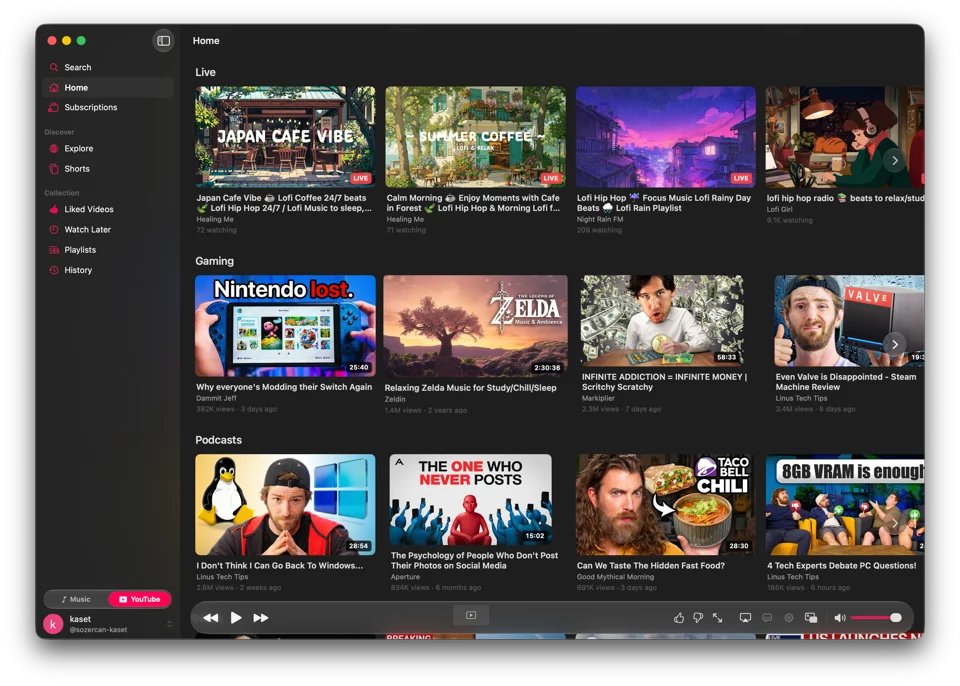The width and height of the screenshot is (960, 686).
Task: Open viewing History
Action: click(x=108, y=270)
